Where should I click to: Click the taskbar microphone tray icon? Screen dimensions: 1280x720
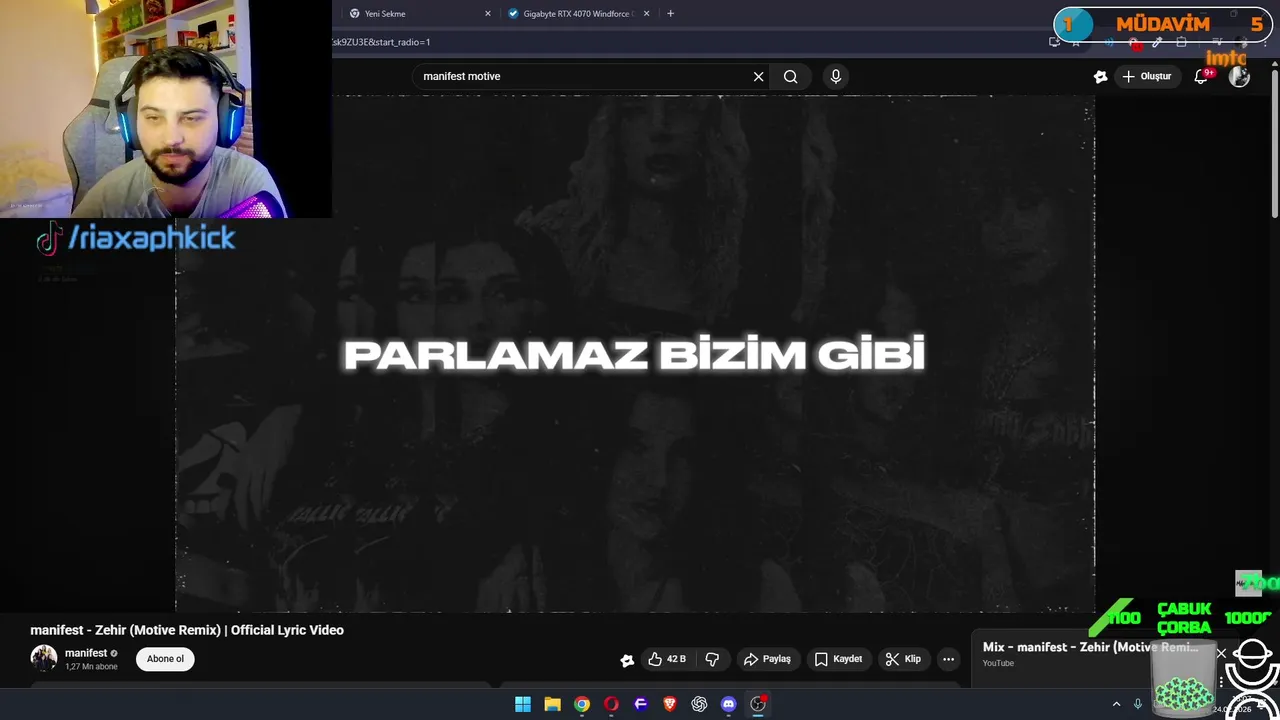pyautogui.click(x=1137, y=704)
